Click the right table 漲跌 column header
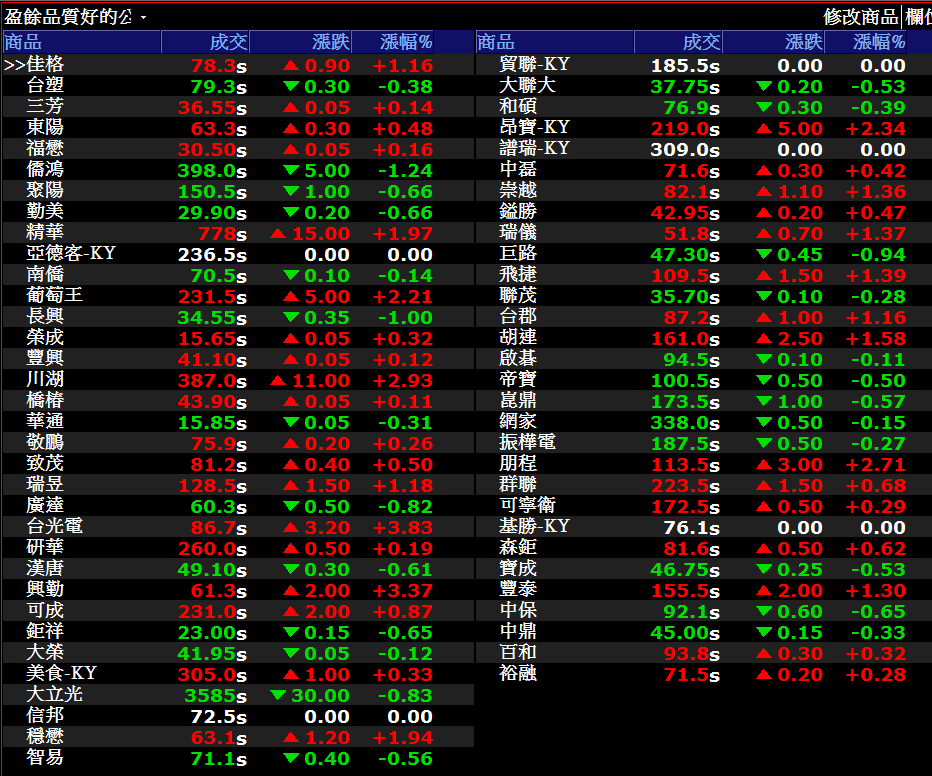The image size is (932, 776). pos(804,42)
